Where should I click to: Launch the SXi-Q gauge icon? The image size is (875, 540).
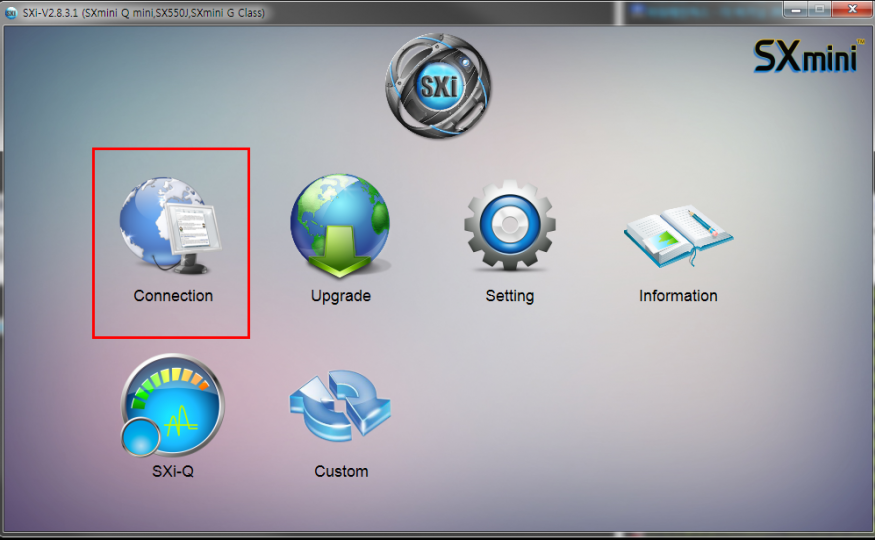172,405
